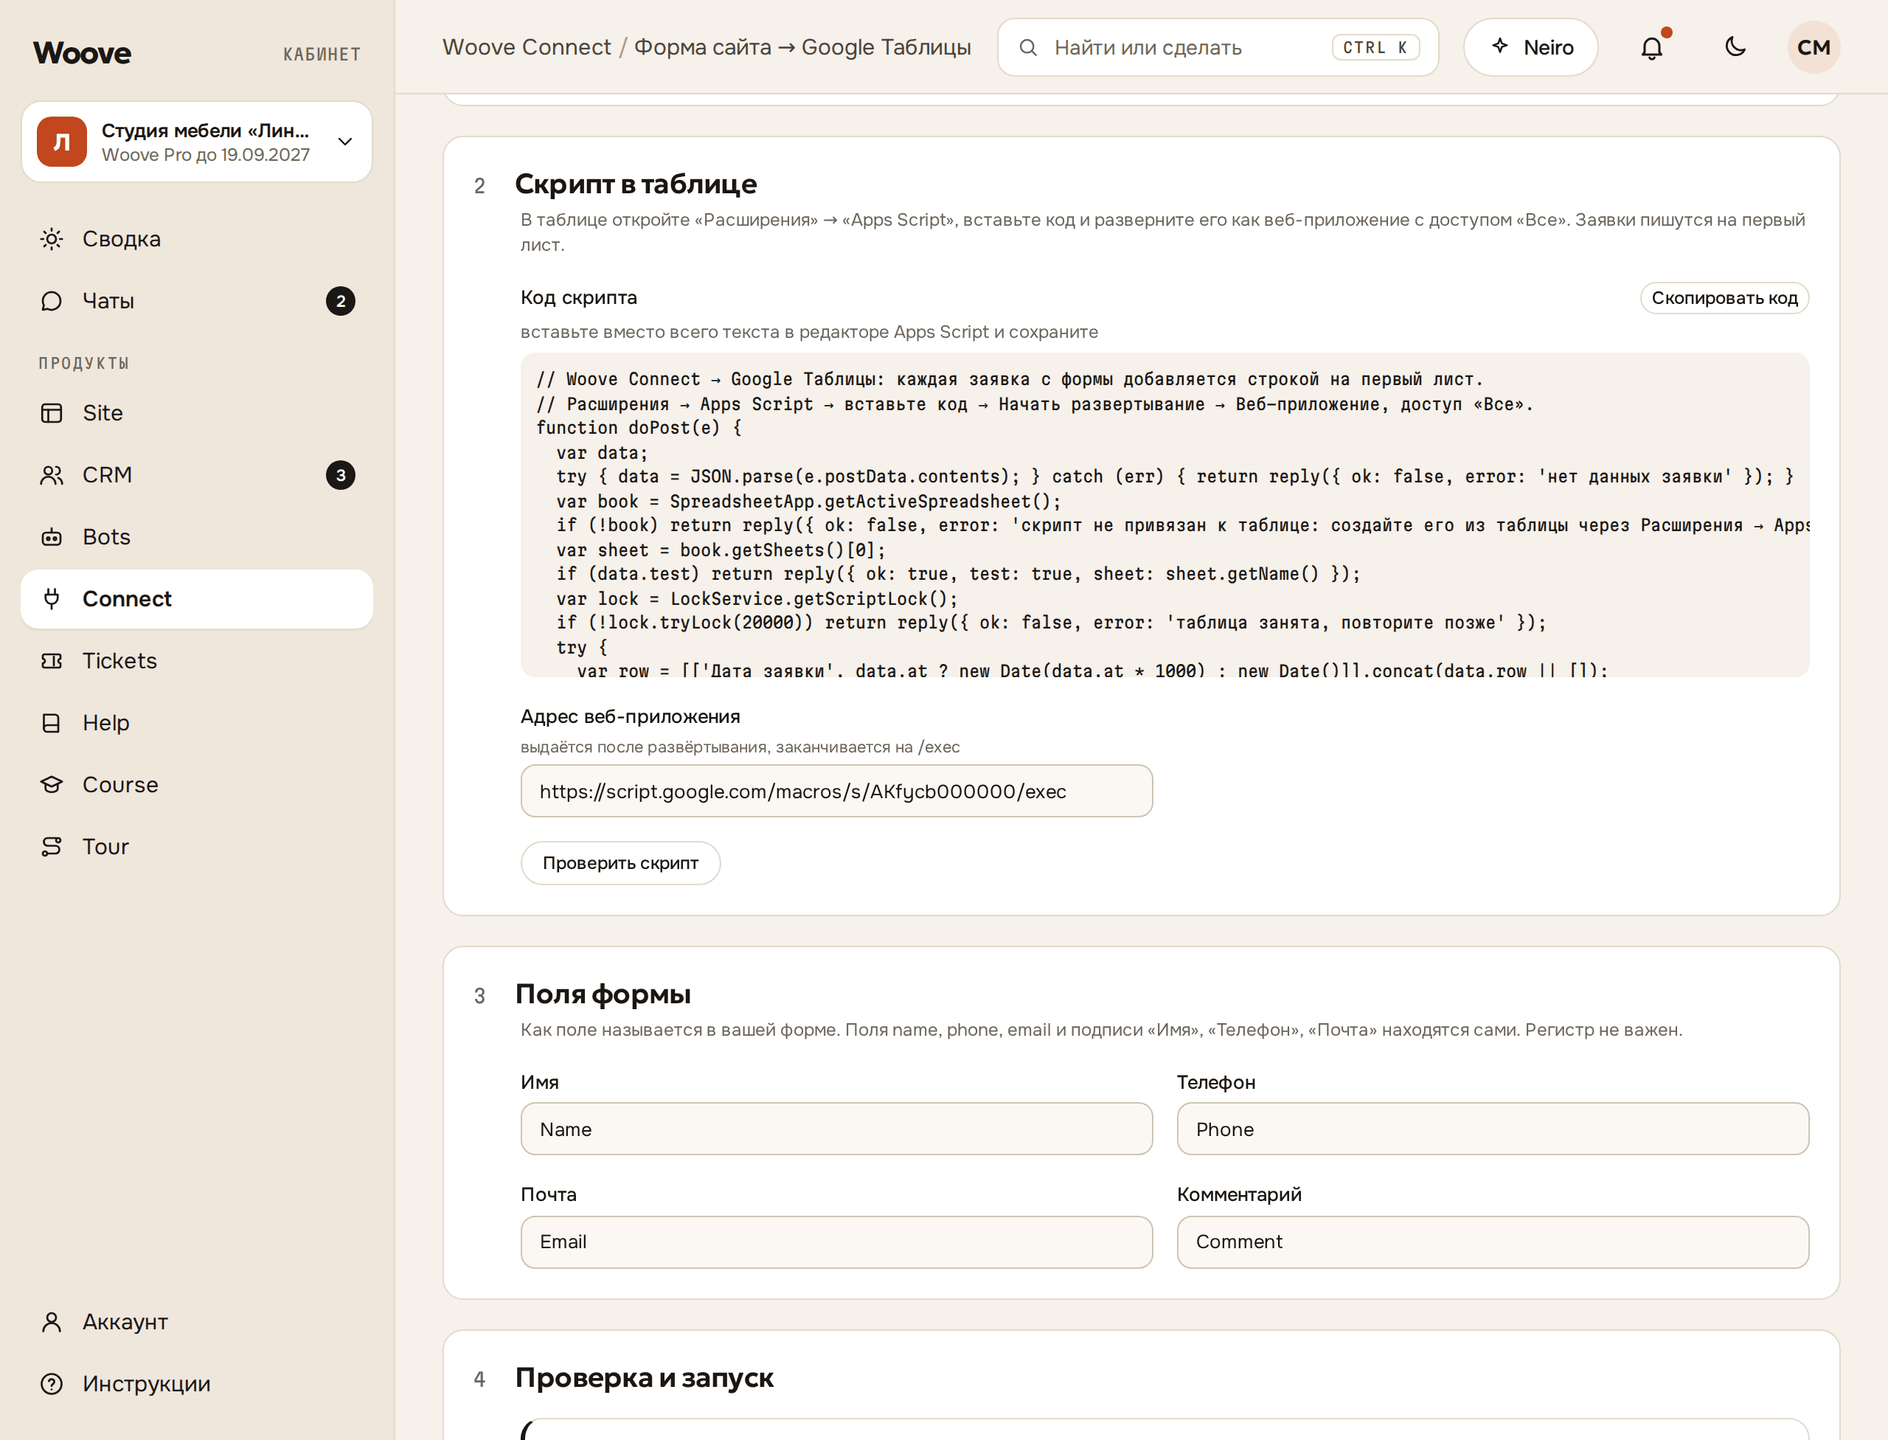Viewport: 1888px width, 1440px height.
Task: Open the CM user avatar menu
Action: (1814, 47)
